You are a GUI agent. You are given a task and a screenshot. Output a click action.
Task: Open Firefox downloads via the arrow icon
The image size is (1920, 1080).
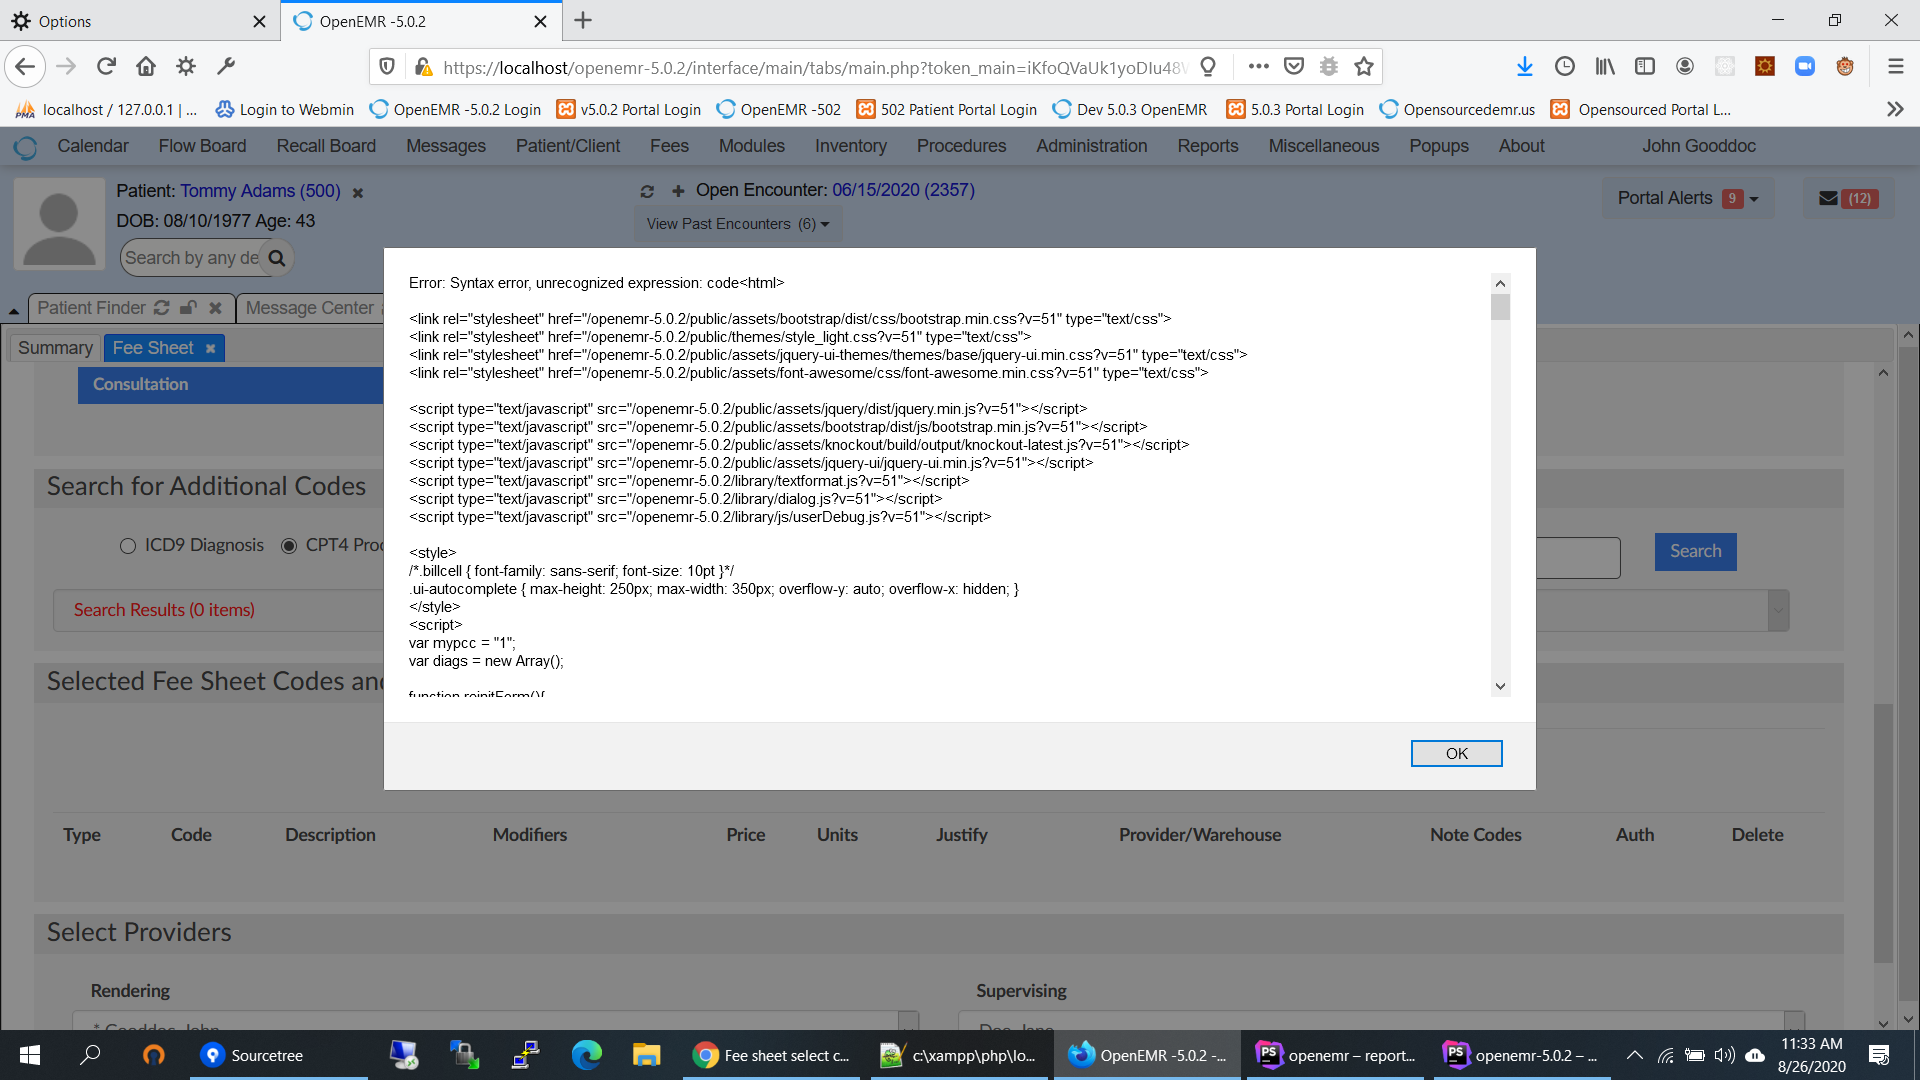[1524, 66]
